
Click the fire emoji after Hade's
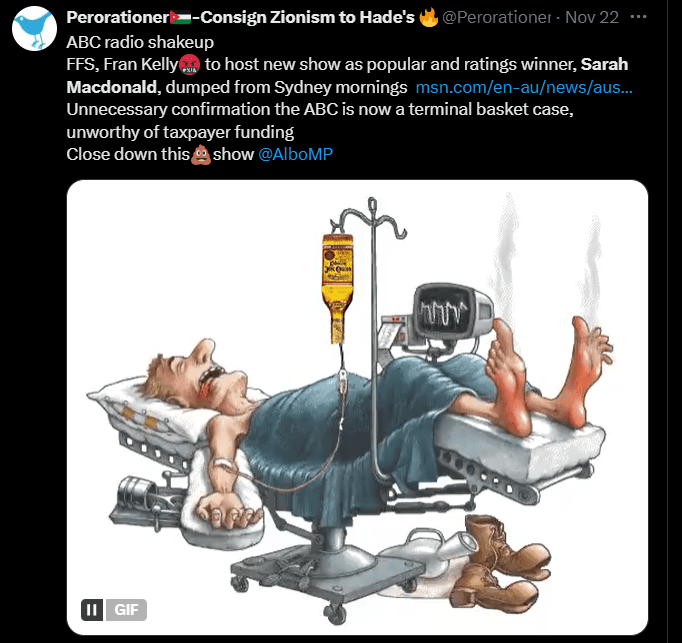(x=429, y=19)
